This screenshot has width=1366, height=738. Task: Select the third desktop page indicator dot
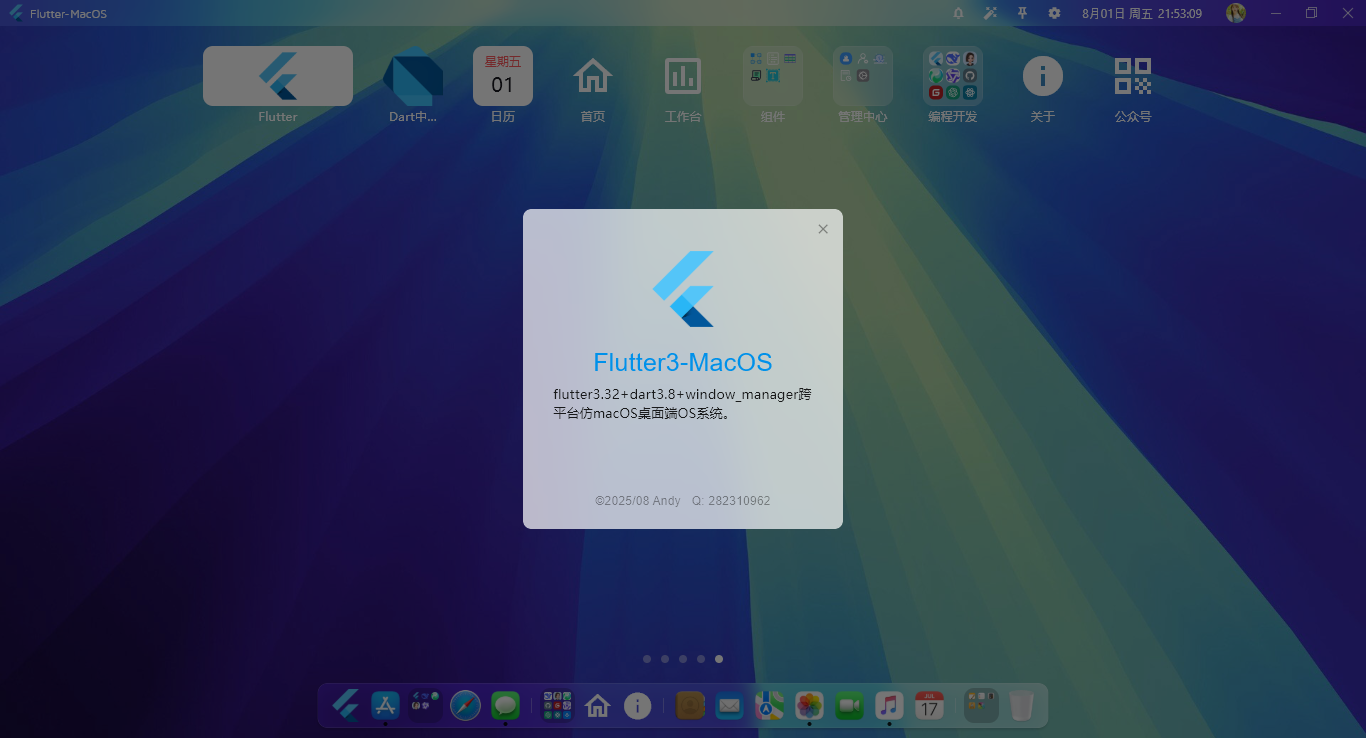point(683,659)
